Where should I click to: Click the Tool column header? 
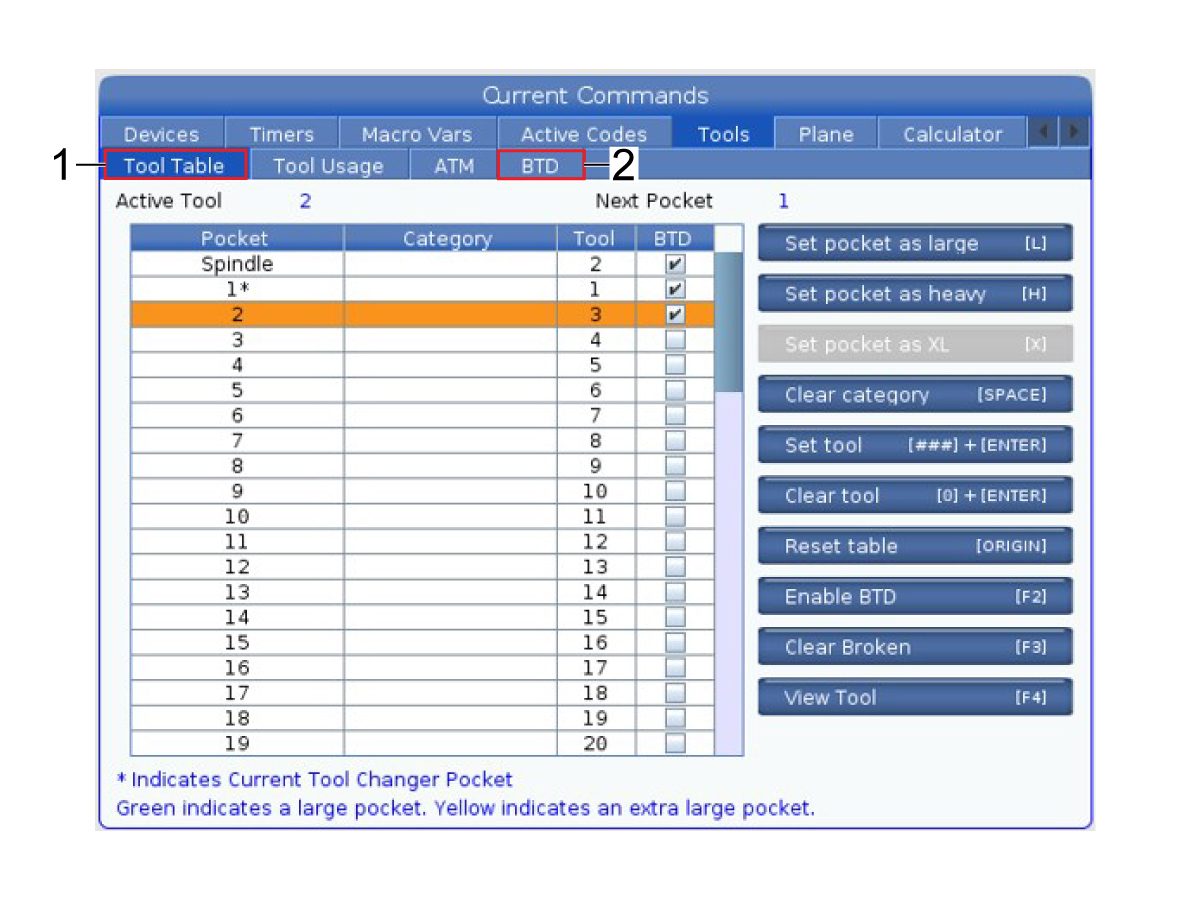tap(596, 239)
